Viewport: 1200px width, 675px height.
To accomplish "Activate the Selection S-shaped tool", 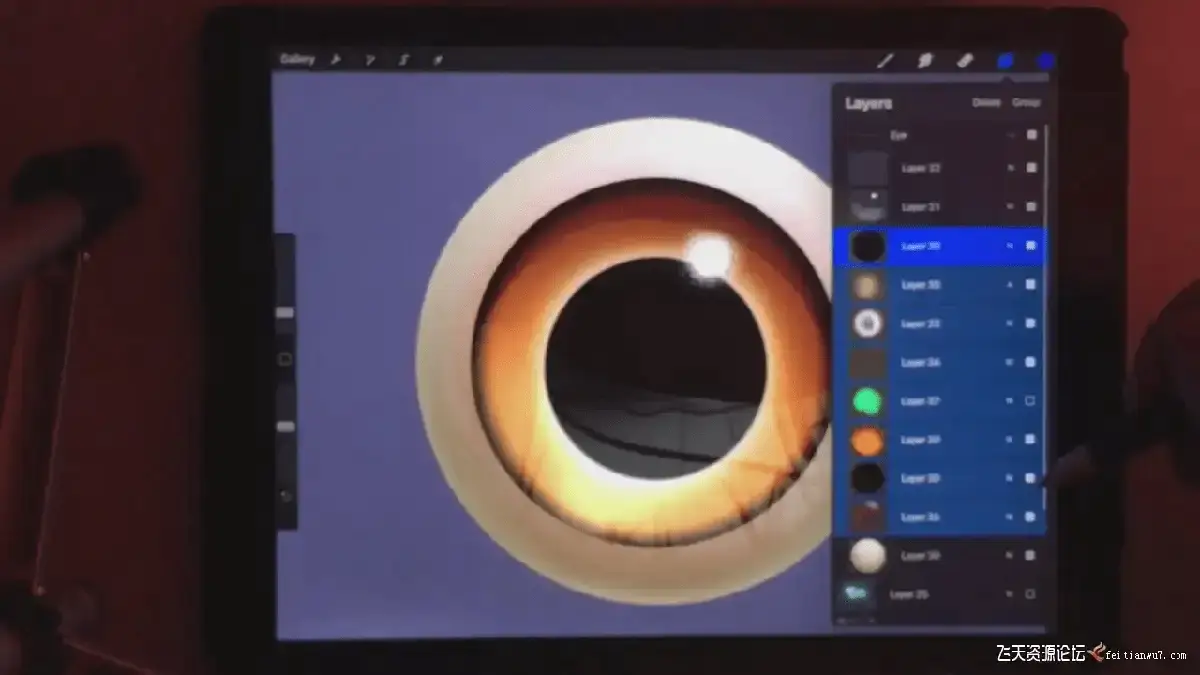I will pyautogui.click(x=404, y=60).
